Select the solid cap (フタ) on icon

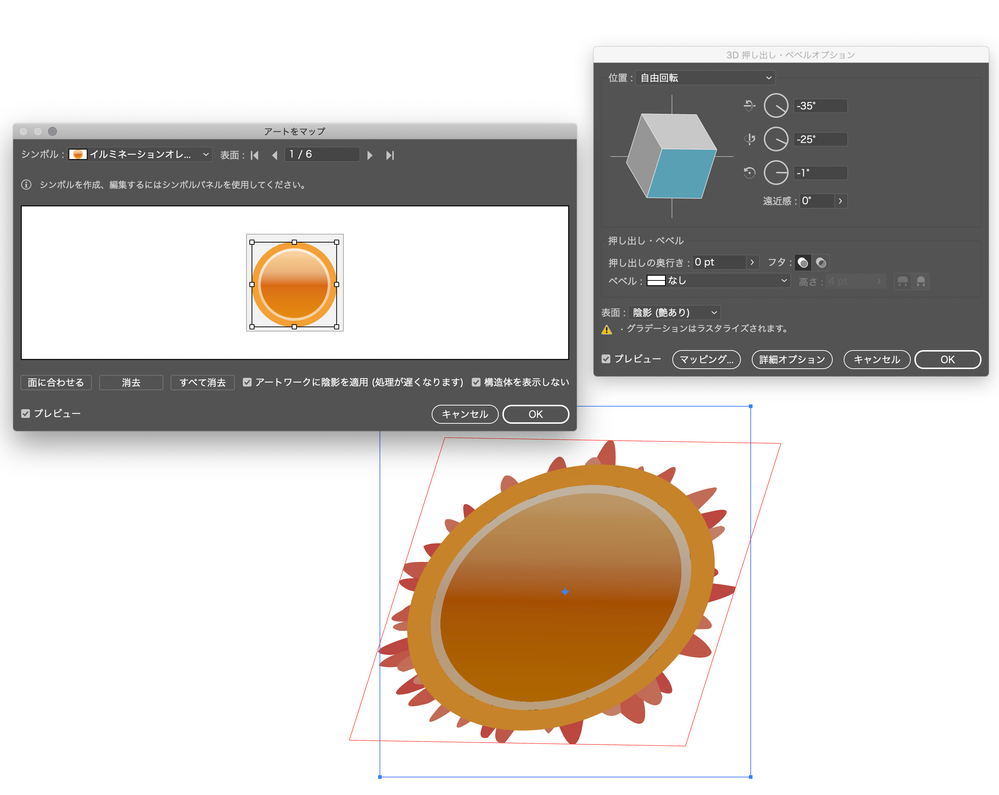click(803, 262)
